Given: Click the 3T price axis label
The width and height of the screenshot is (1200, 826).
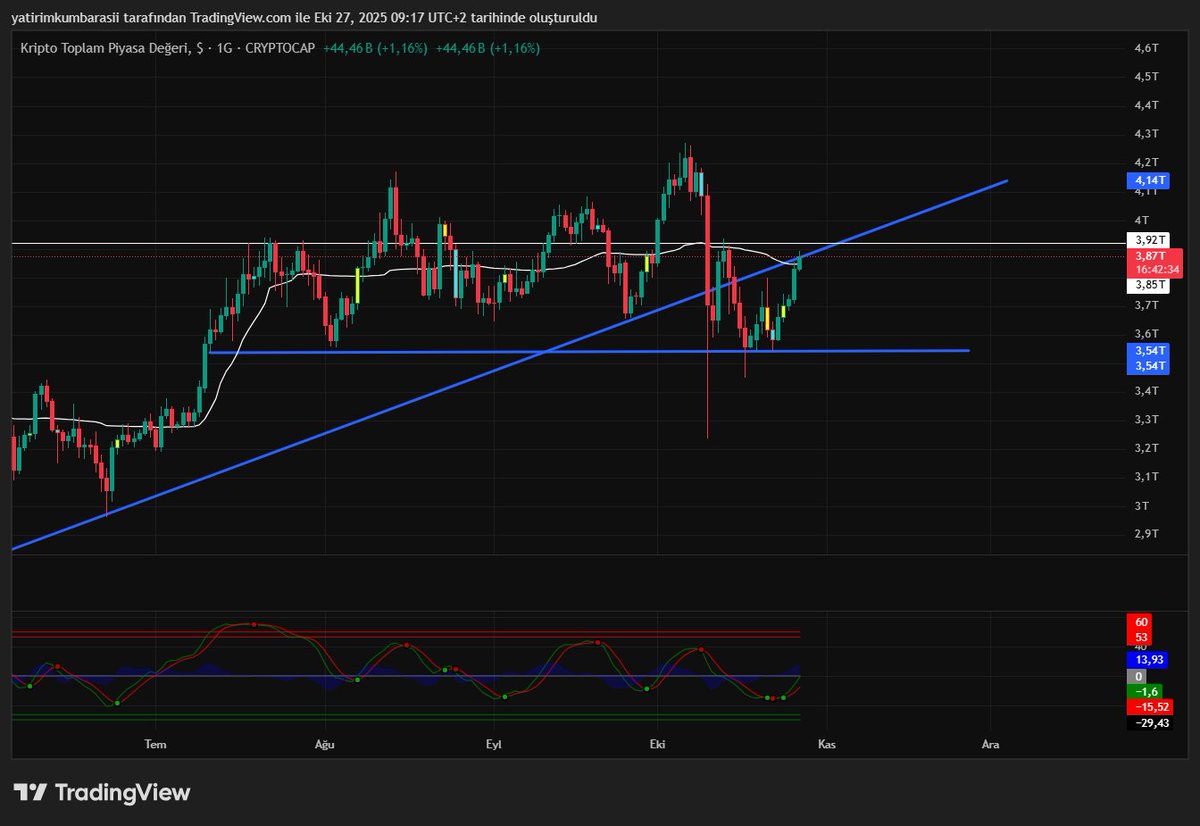Looking at the screenshot, I should (x=1141, y=506).
